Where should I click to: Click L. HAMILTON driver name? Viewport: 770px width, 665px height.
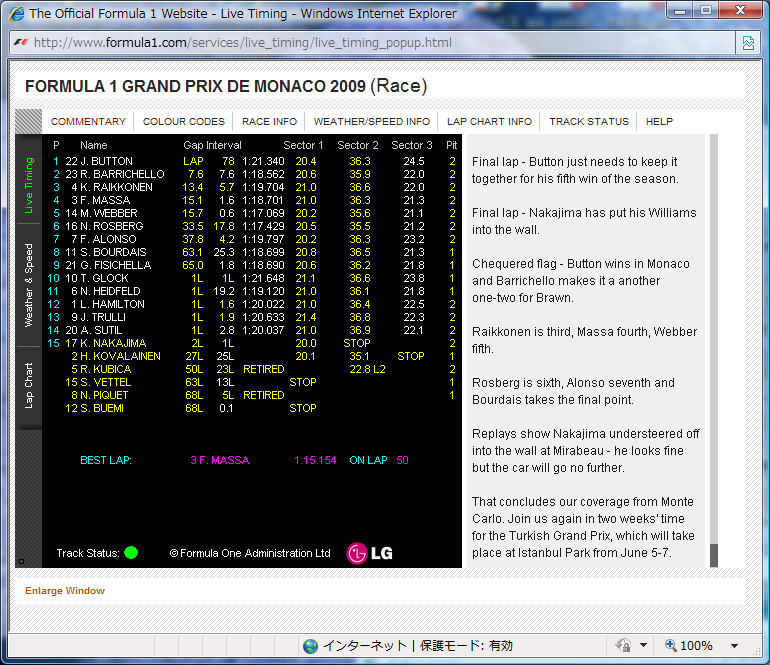[x=112, y=304]
